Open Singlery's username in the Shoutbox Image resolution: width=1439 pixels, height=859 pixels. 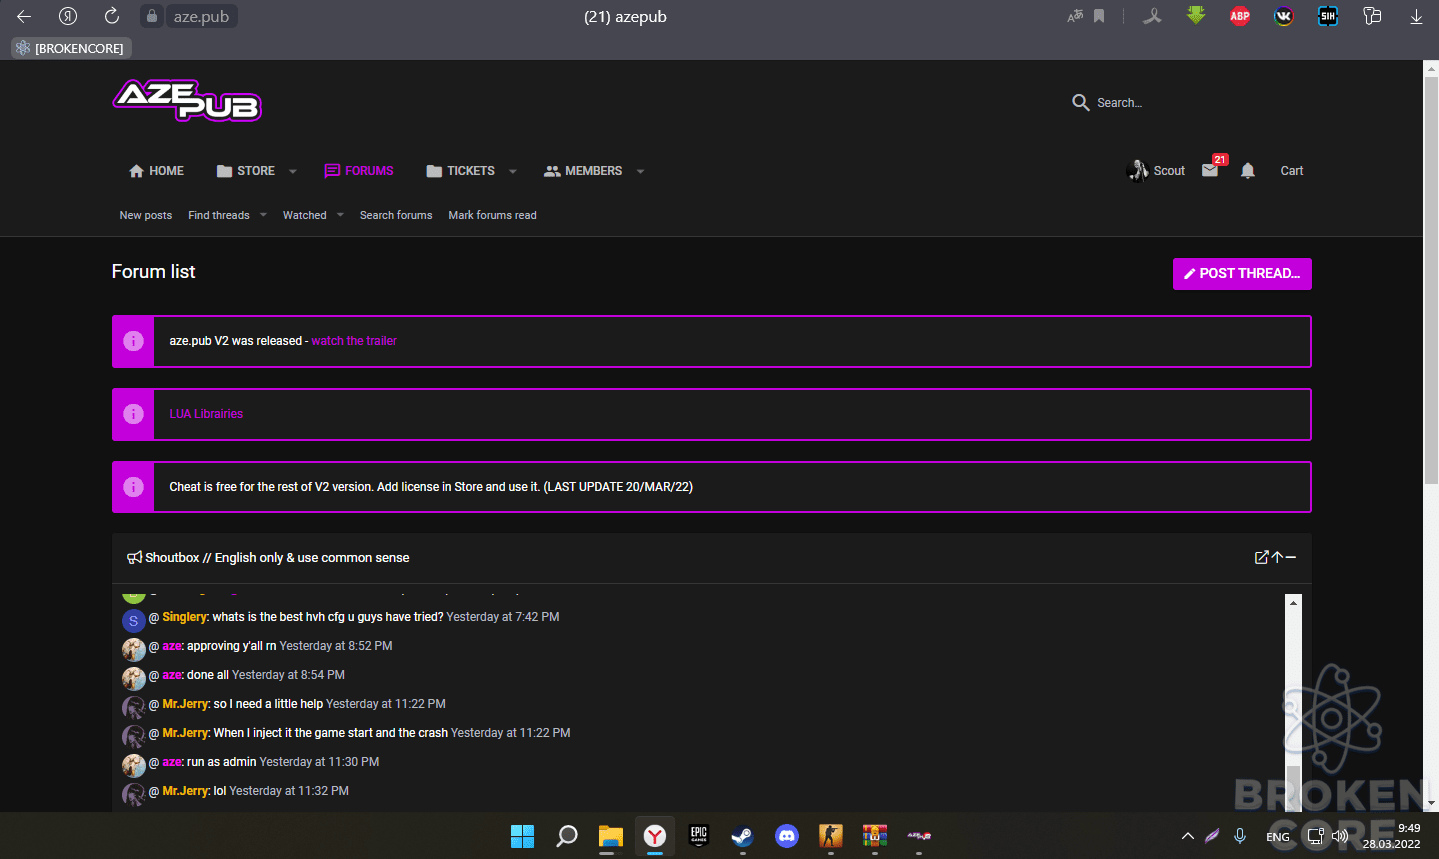[x=185, y=617]
